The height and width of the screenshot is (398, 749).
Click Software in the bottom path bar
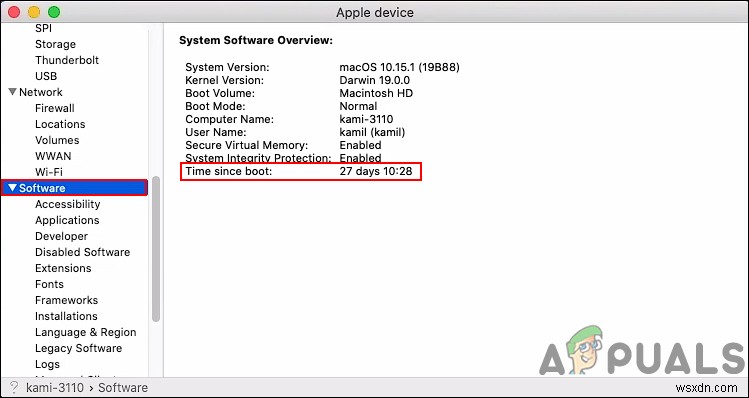point(123,387)
